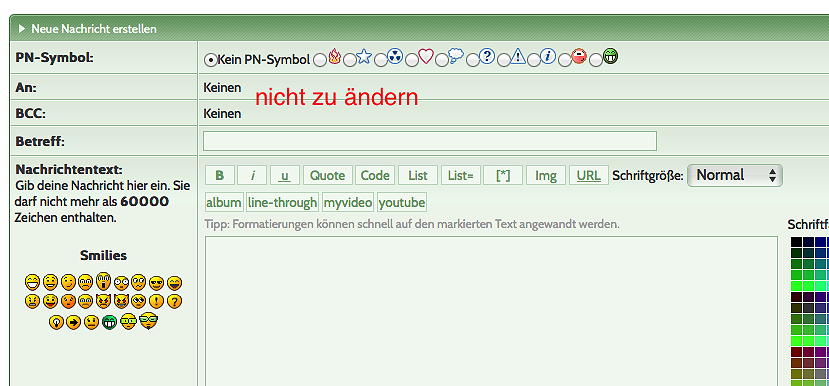Screen dimensions: 829x386
Task: Open the Schriftgröße Normal dropdown
Action: pyautogui.click(x=734, y=175)
